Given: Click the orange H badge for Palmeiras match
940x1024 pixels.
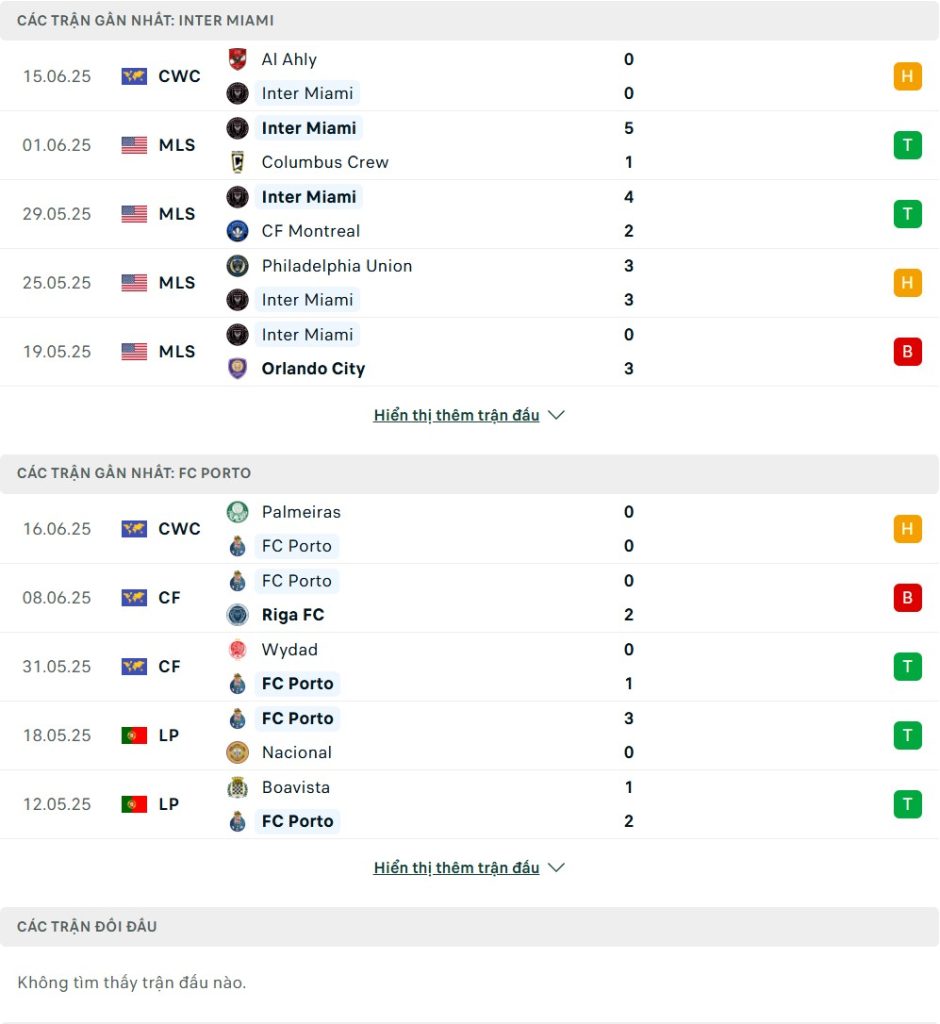Looking at the screenshot, I should (907, 529).
